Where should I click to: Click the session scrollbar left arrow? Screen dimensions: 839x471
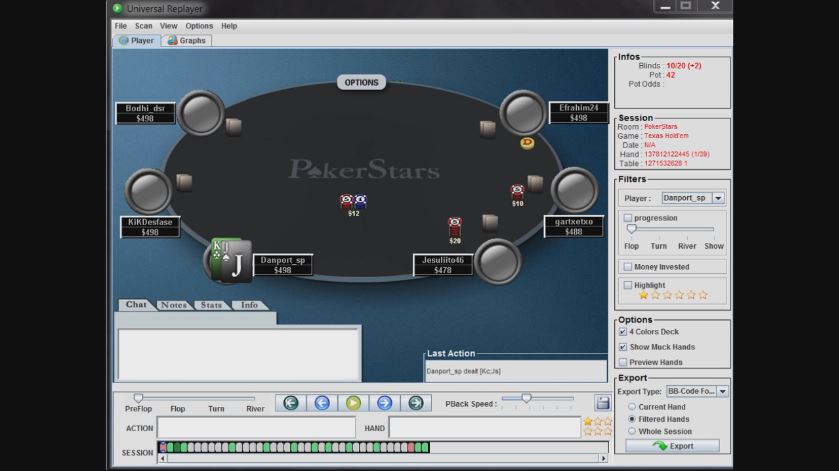click(163, 459)
